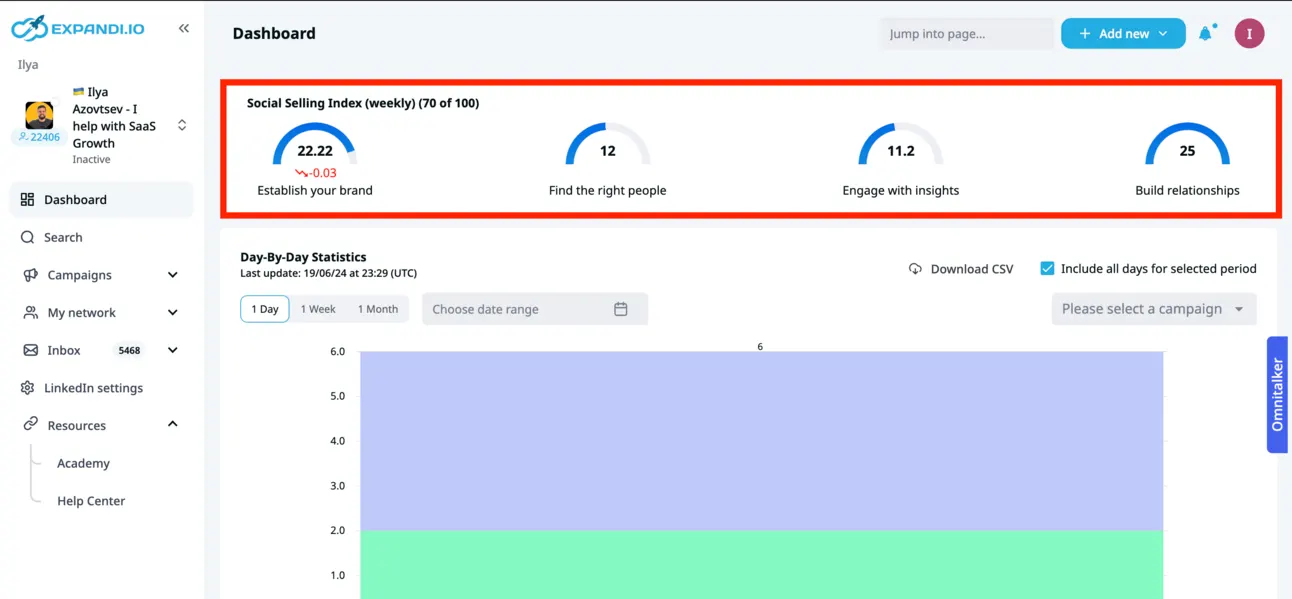
Task: Click the Inbox envelope icon
Action: pos(30,350)
